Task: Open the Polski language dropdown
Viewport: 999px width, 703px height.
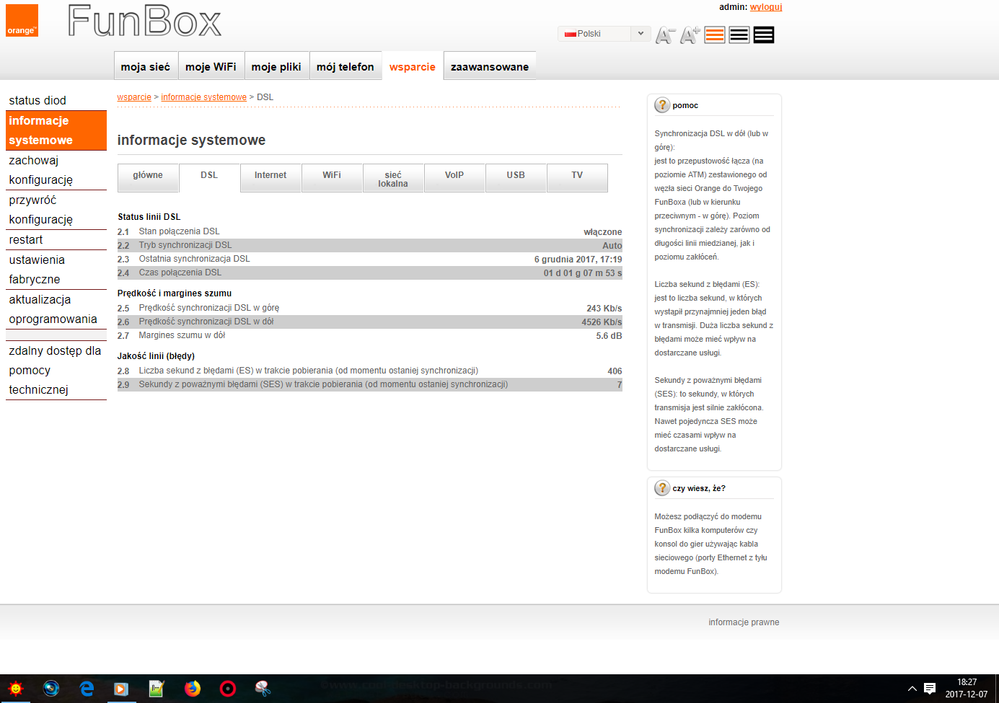Action: click(603, 34)
